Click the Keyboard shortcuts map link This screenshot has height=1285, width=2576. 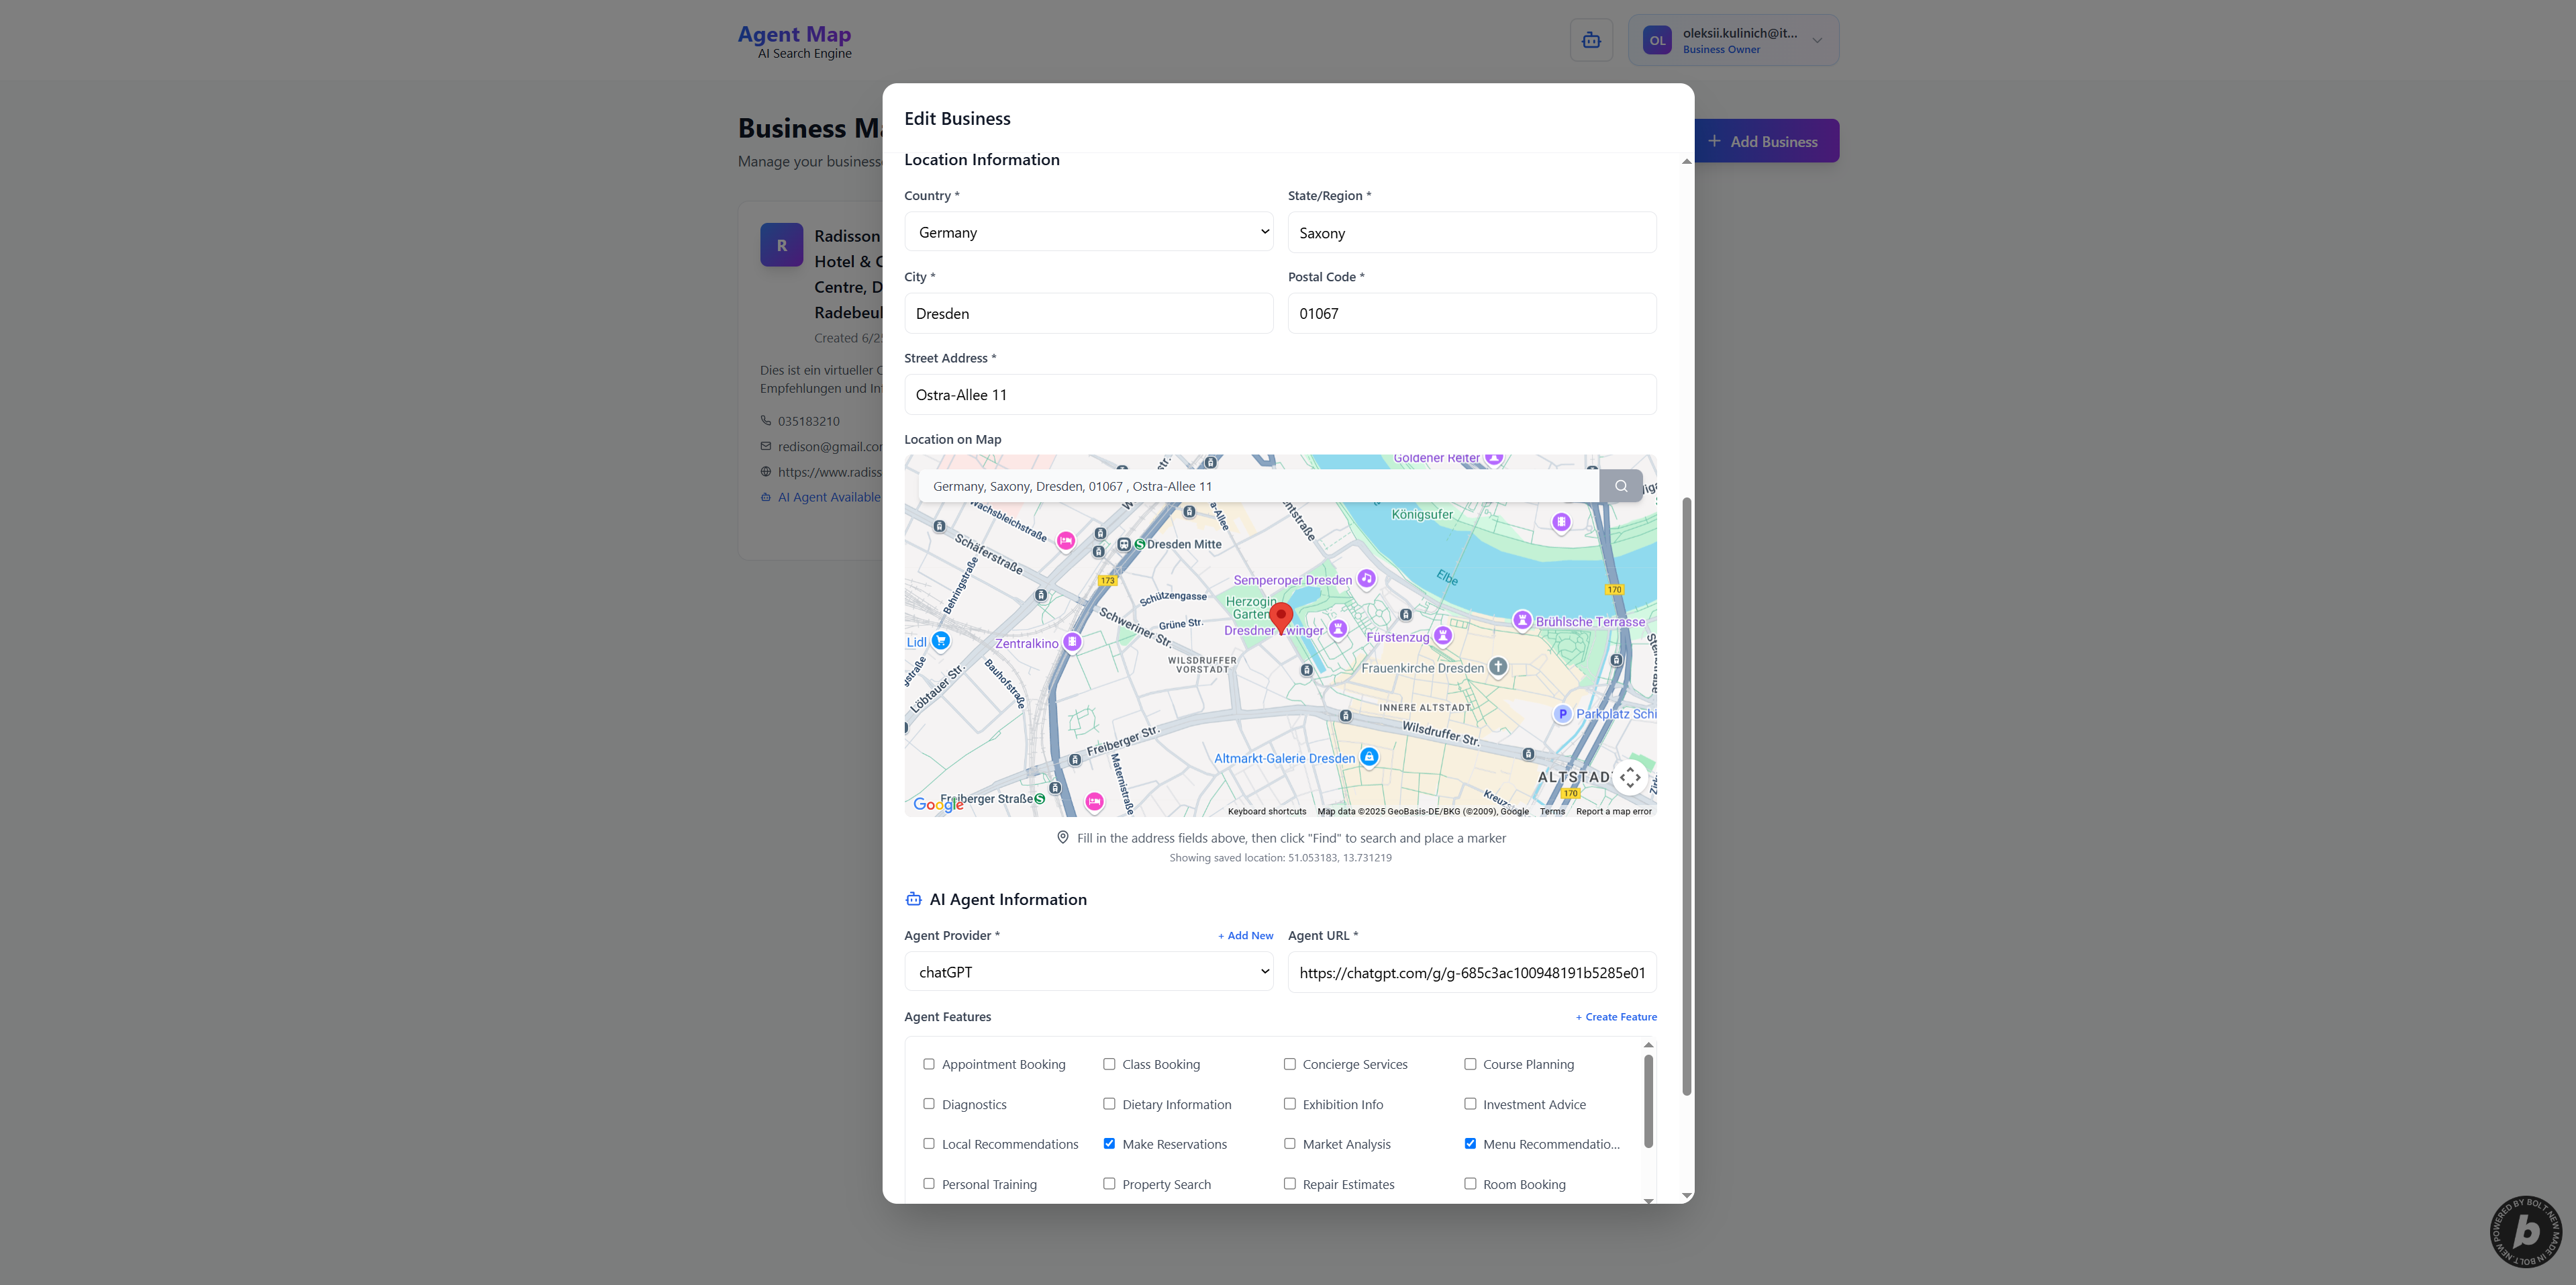pyautogui.click(x=1267, y=811)
